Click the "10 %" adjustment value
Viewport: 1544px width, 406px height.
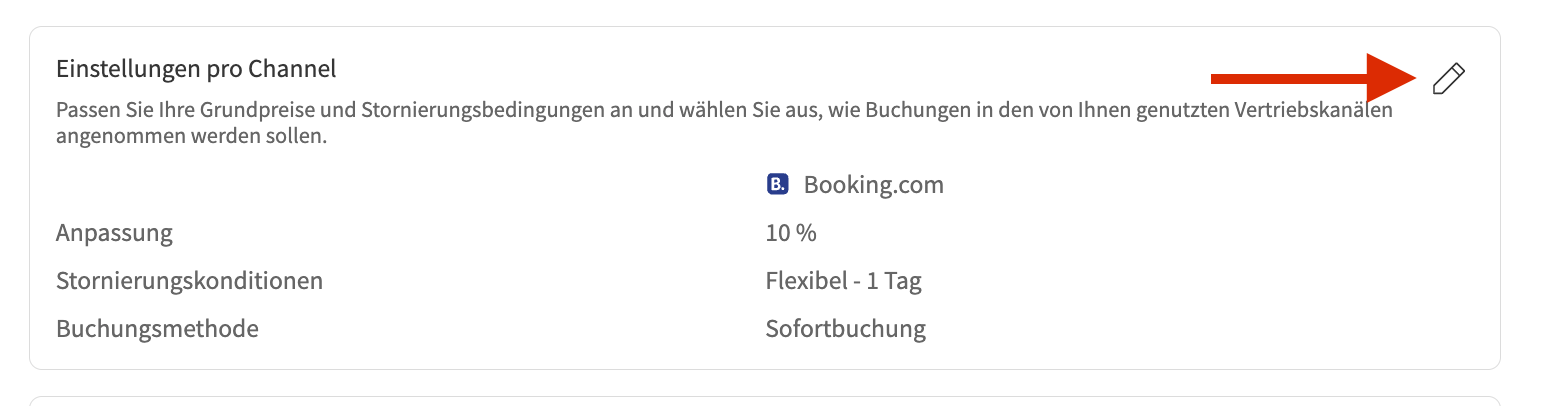[x=791, y=234]
